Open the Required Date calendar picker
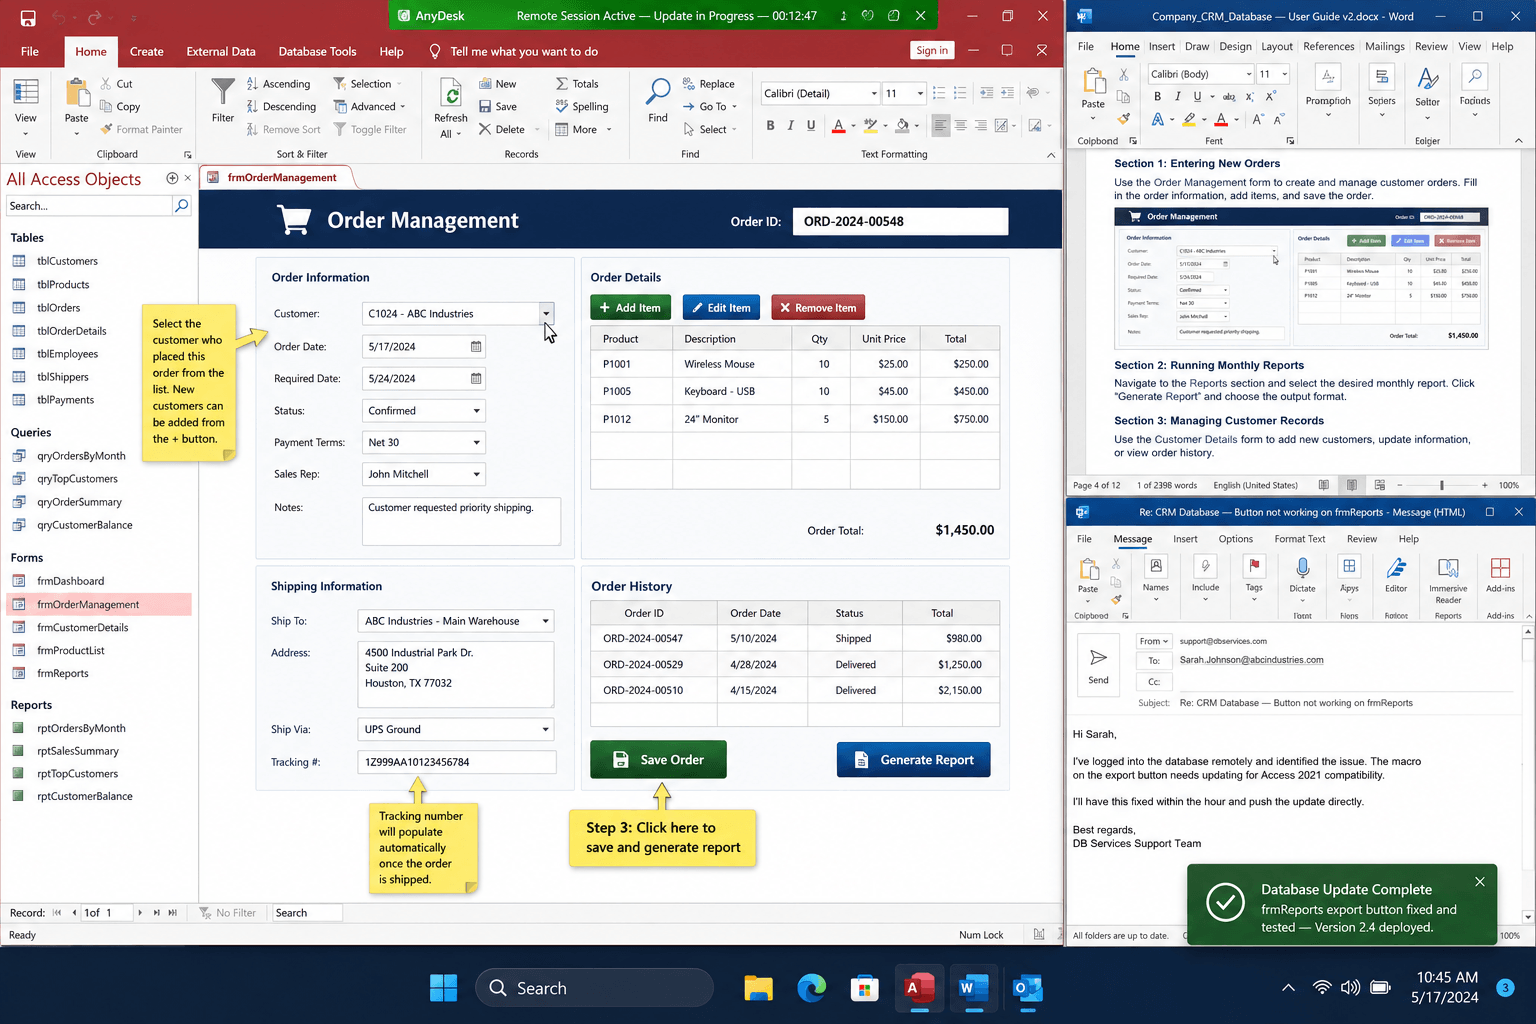The width and height of the screenshot is (1536, 1024). 476,379
